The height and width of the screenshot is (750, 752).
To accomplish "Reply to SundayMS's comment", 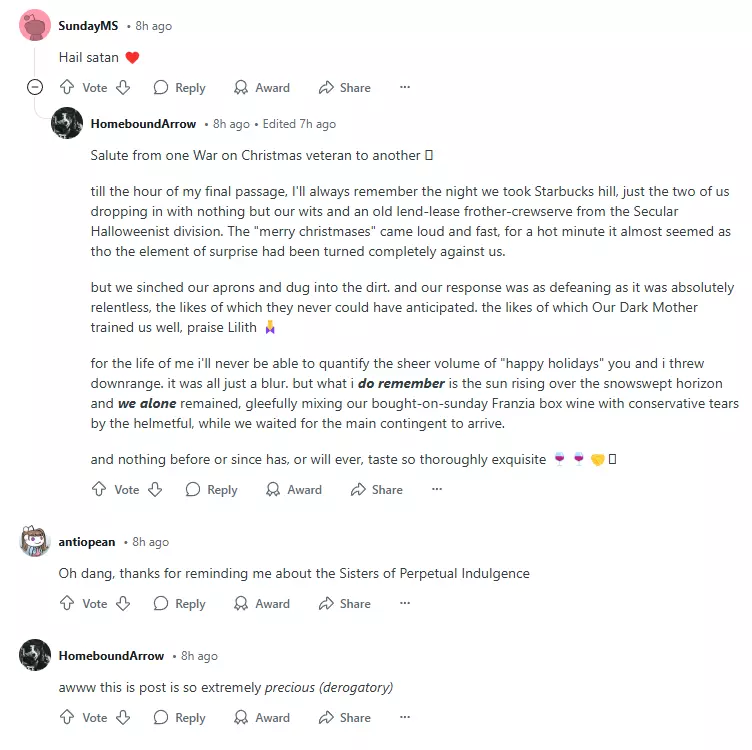I will pyautogui.click(x=179, y=88).
